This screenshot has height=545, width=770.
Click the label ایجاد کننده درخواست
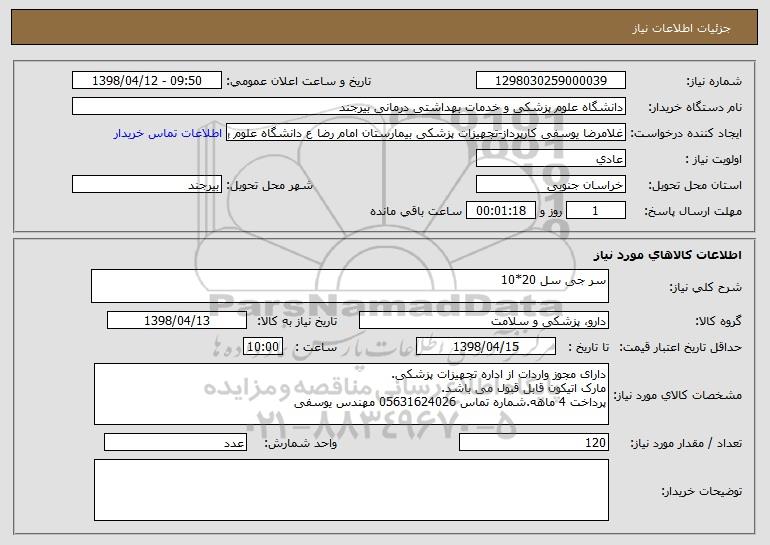pos(686,134)
